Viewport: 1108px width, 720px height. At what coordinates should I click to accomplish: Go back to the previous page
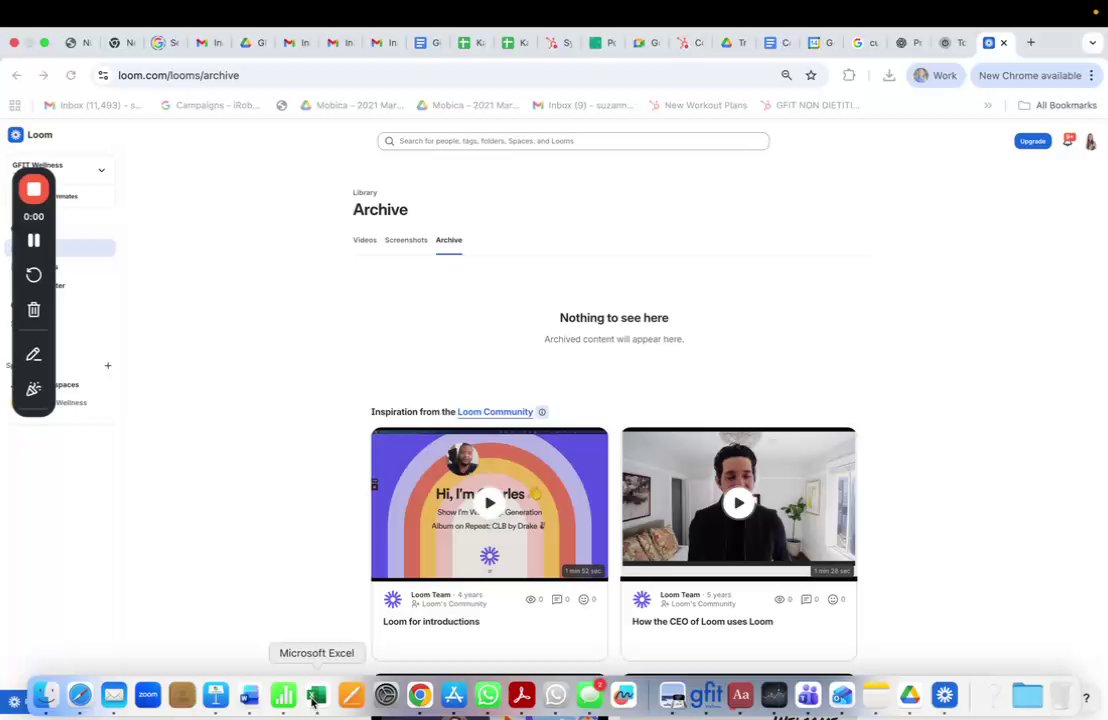click(x=17, y=75)
